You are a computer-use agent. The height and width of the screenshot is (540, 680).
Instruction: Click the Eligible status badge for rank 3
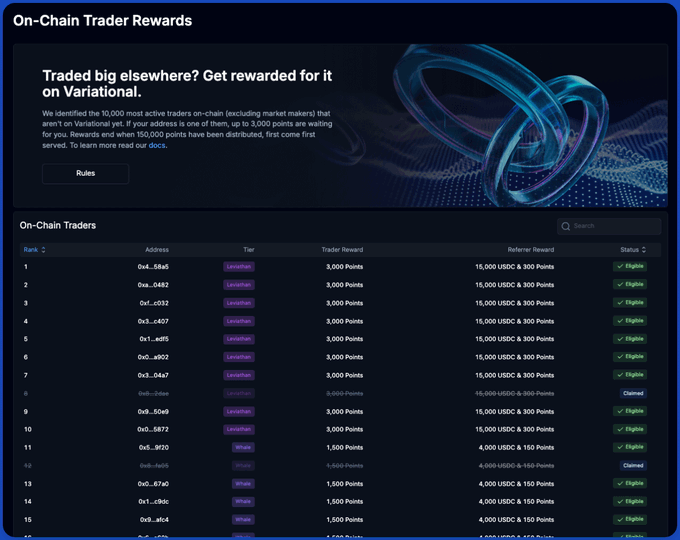click(630, 303)
